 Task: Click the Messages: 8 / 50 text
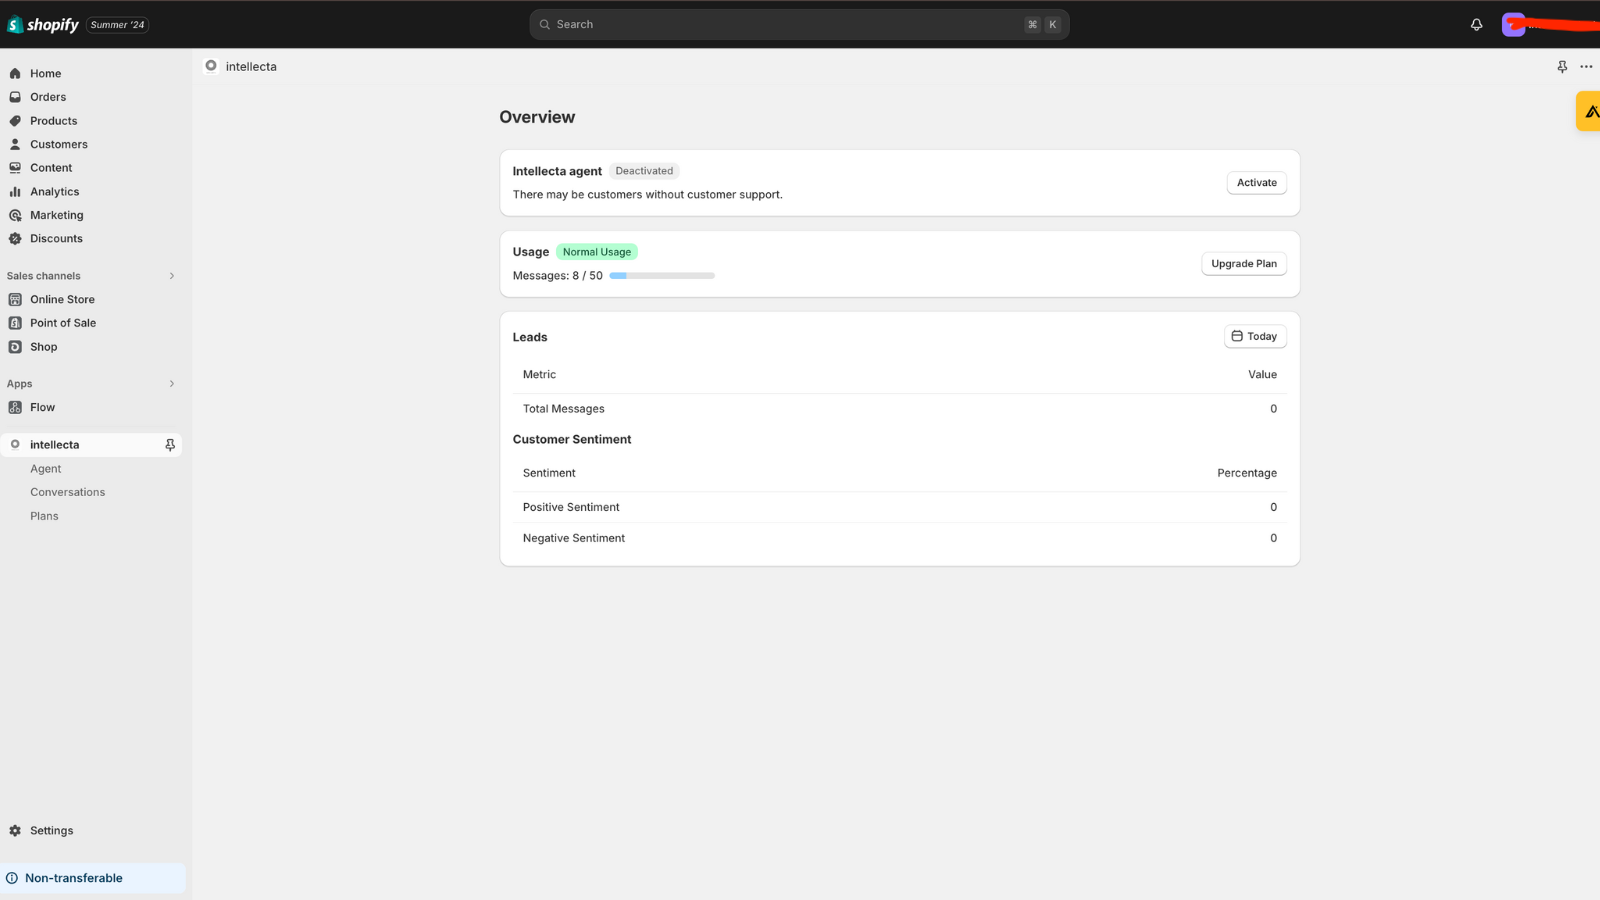click(558, 276)
